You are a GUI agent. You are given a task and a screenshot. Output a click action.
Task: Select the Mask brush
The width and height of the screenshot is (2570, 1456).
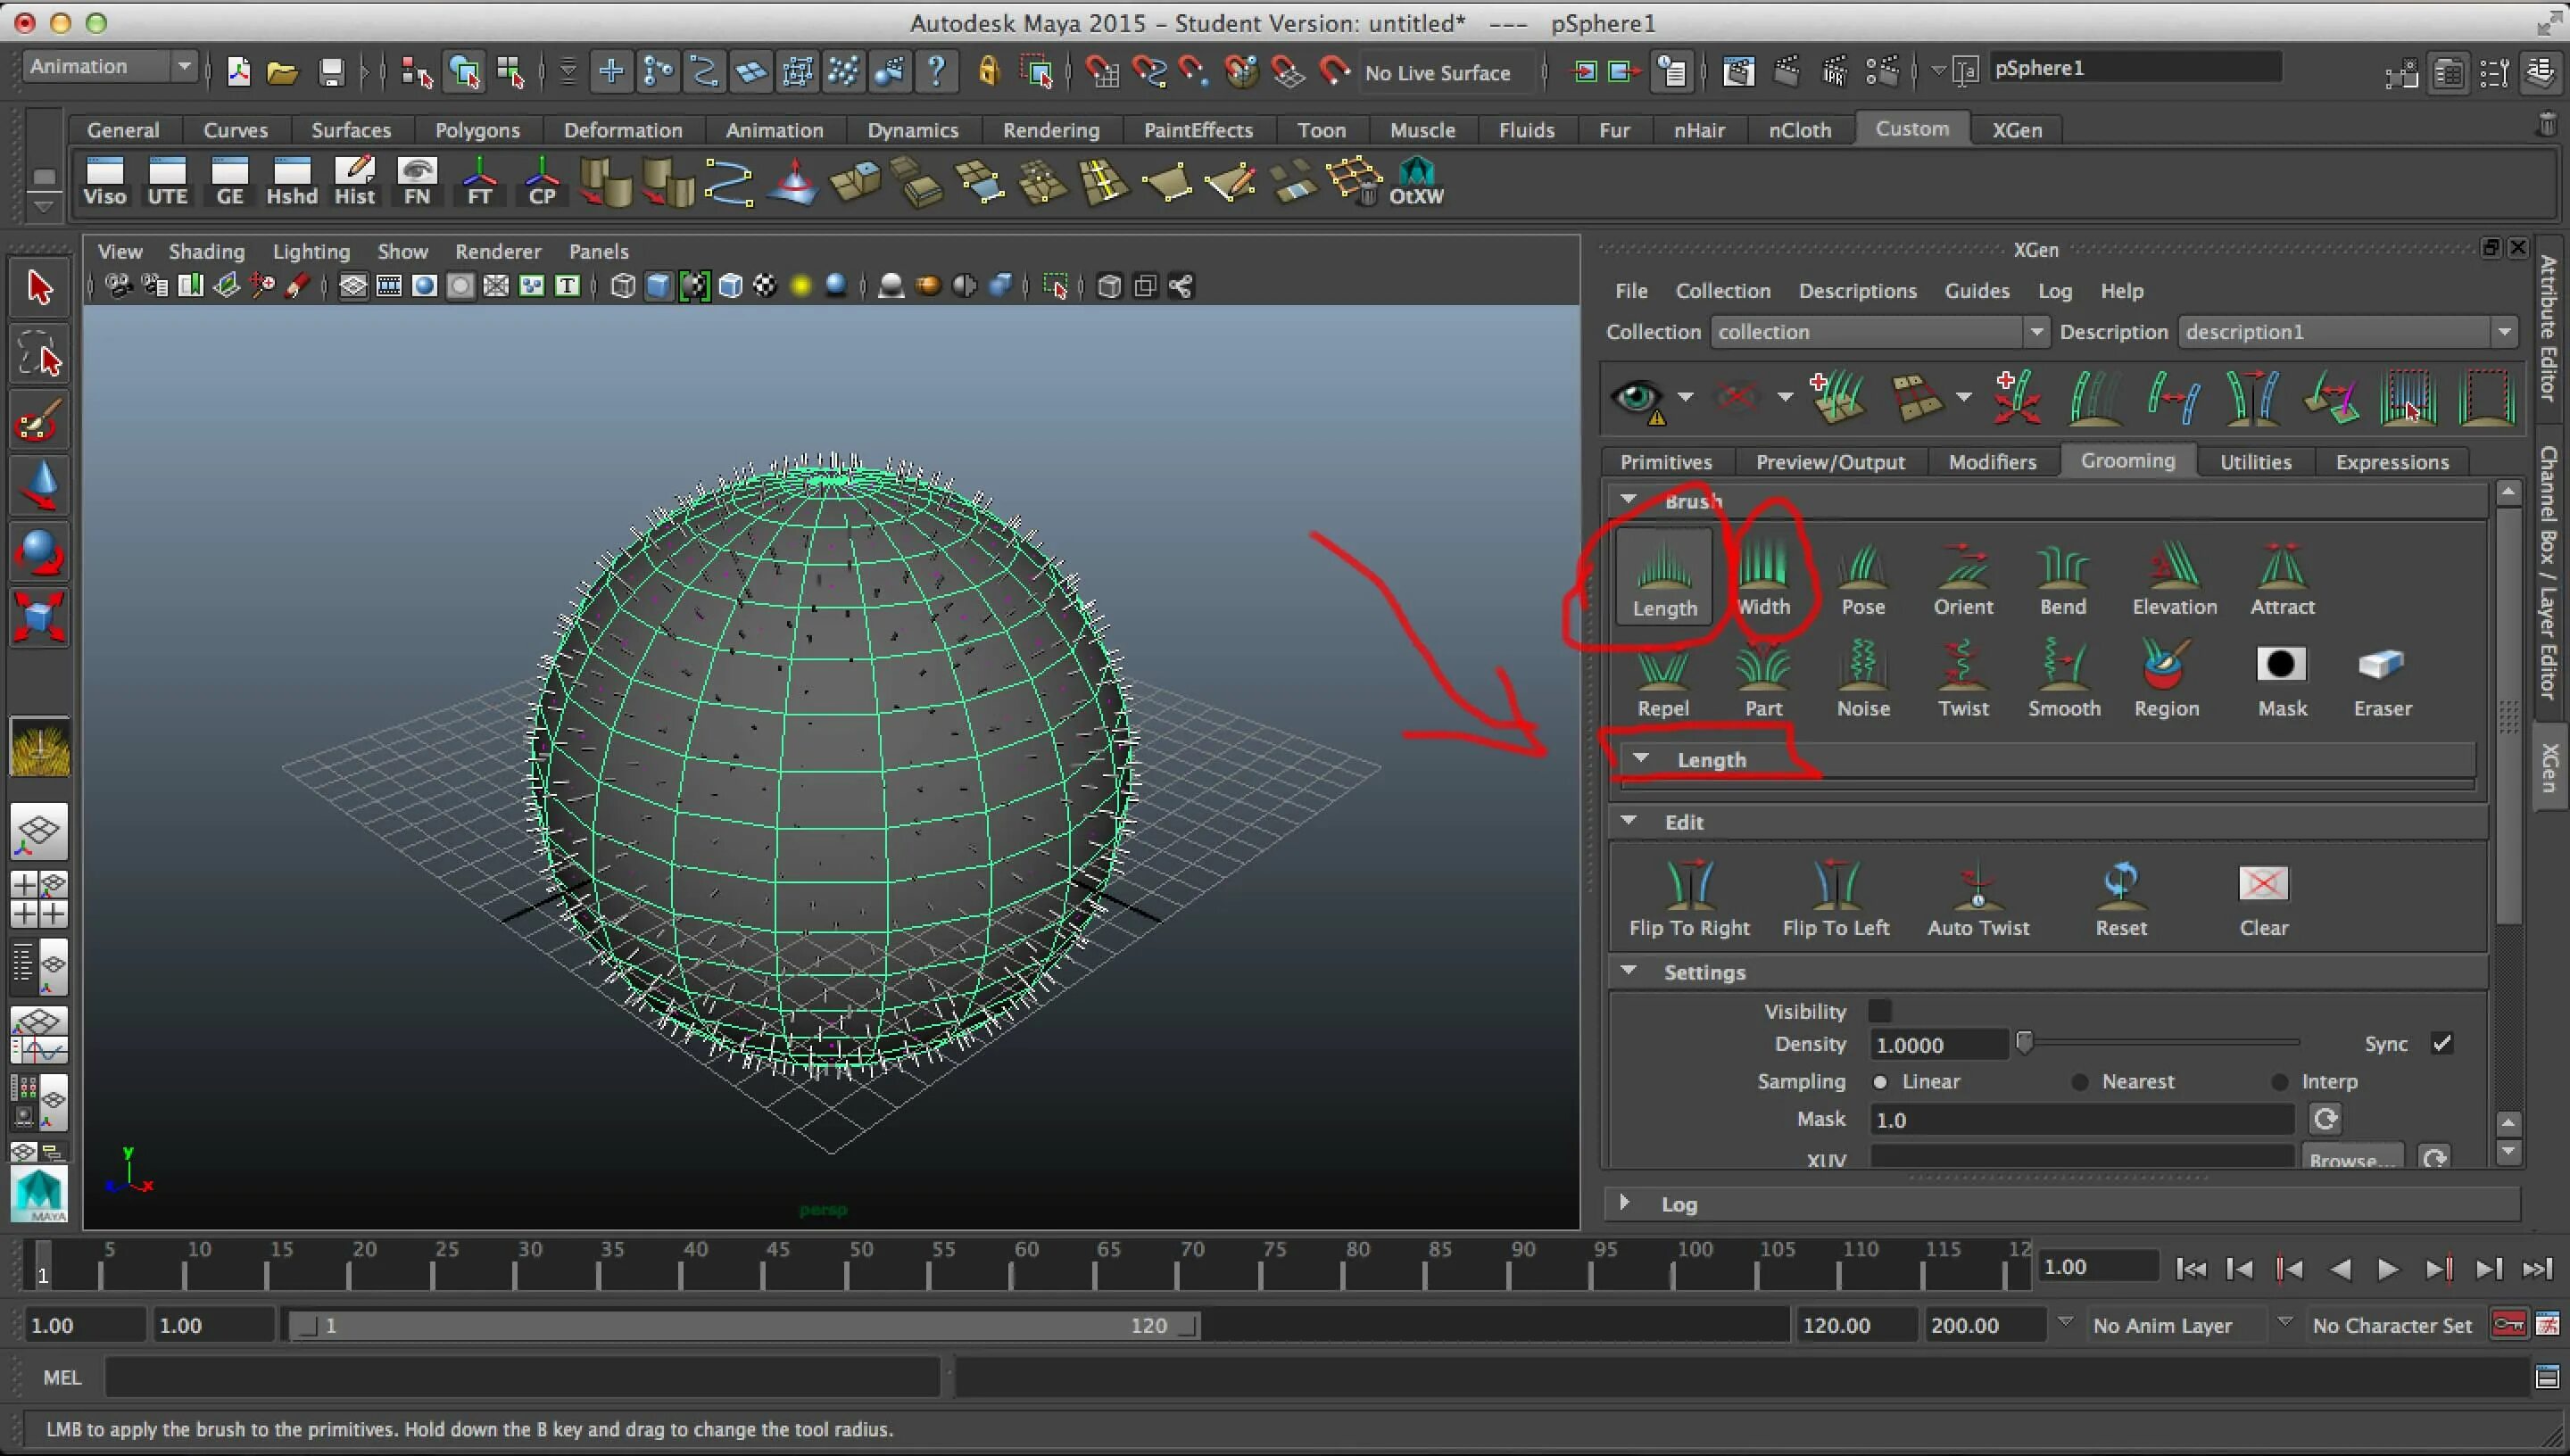(x=2282, y=680)
